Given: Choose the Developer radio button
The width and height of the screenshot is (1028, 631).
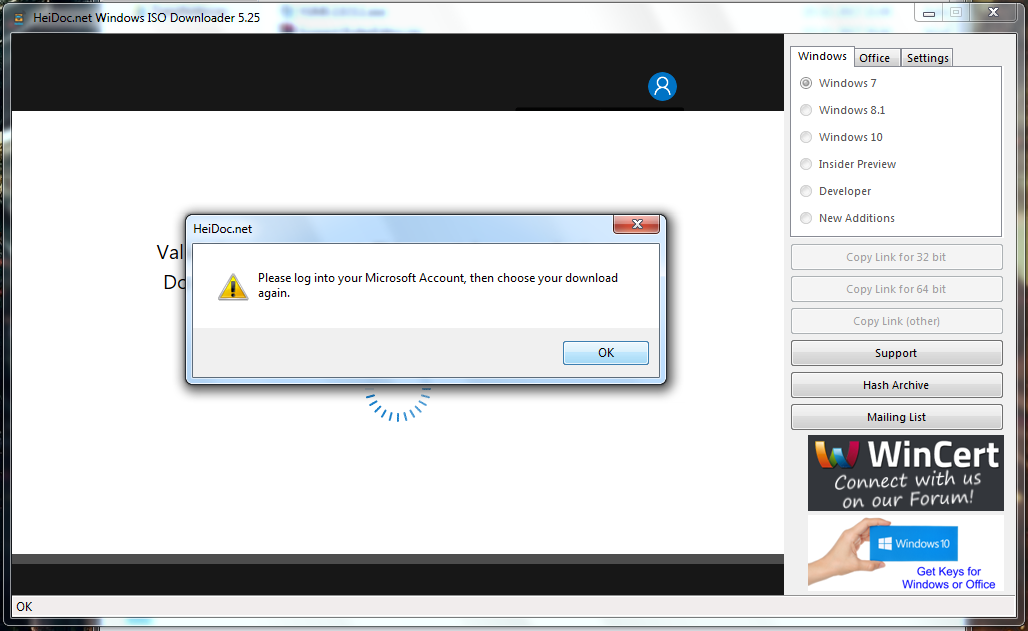Looking at the screenshot, I should (x=806, y=191).
